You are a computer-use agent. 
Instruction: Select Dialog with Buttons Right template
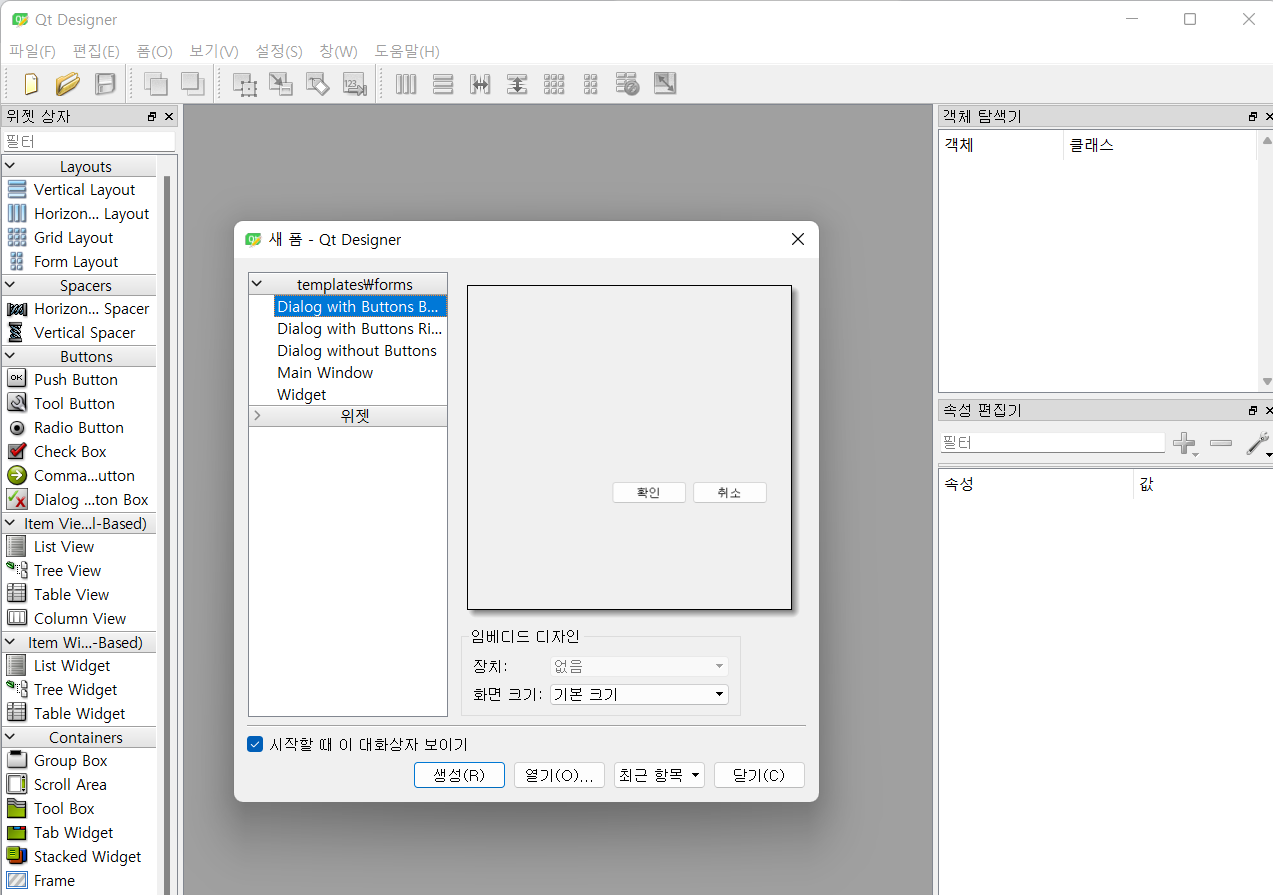click(359, 328)
